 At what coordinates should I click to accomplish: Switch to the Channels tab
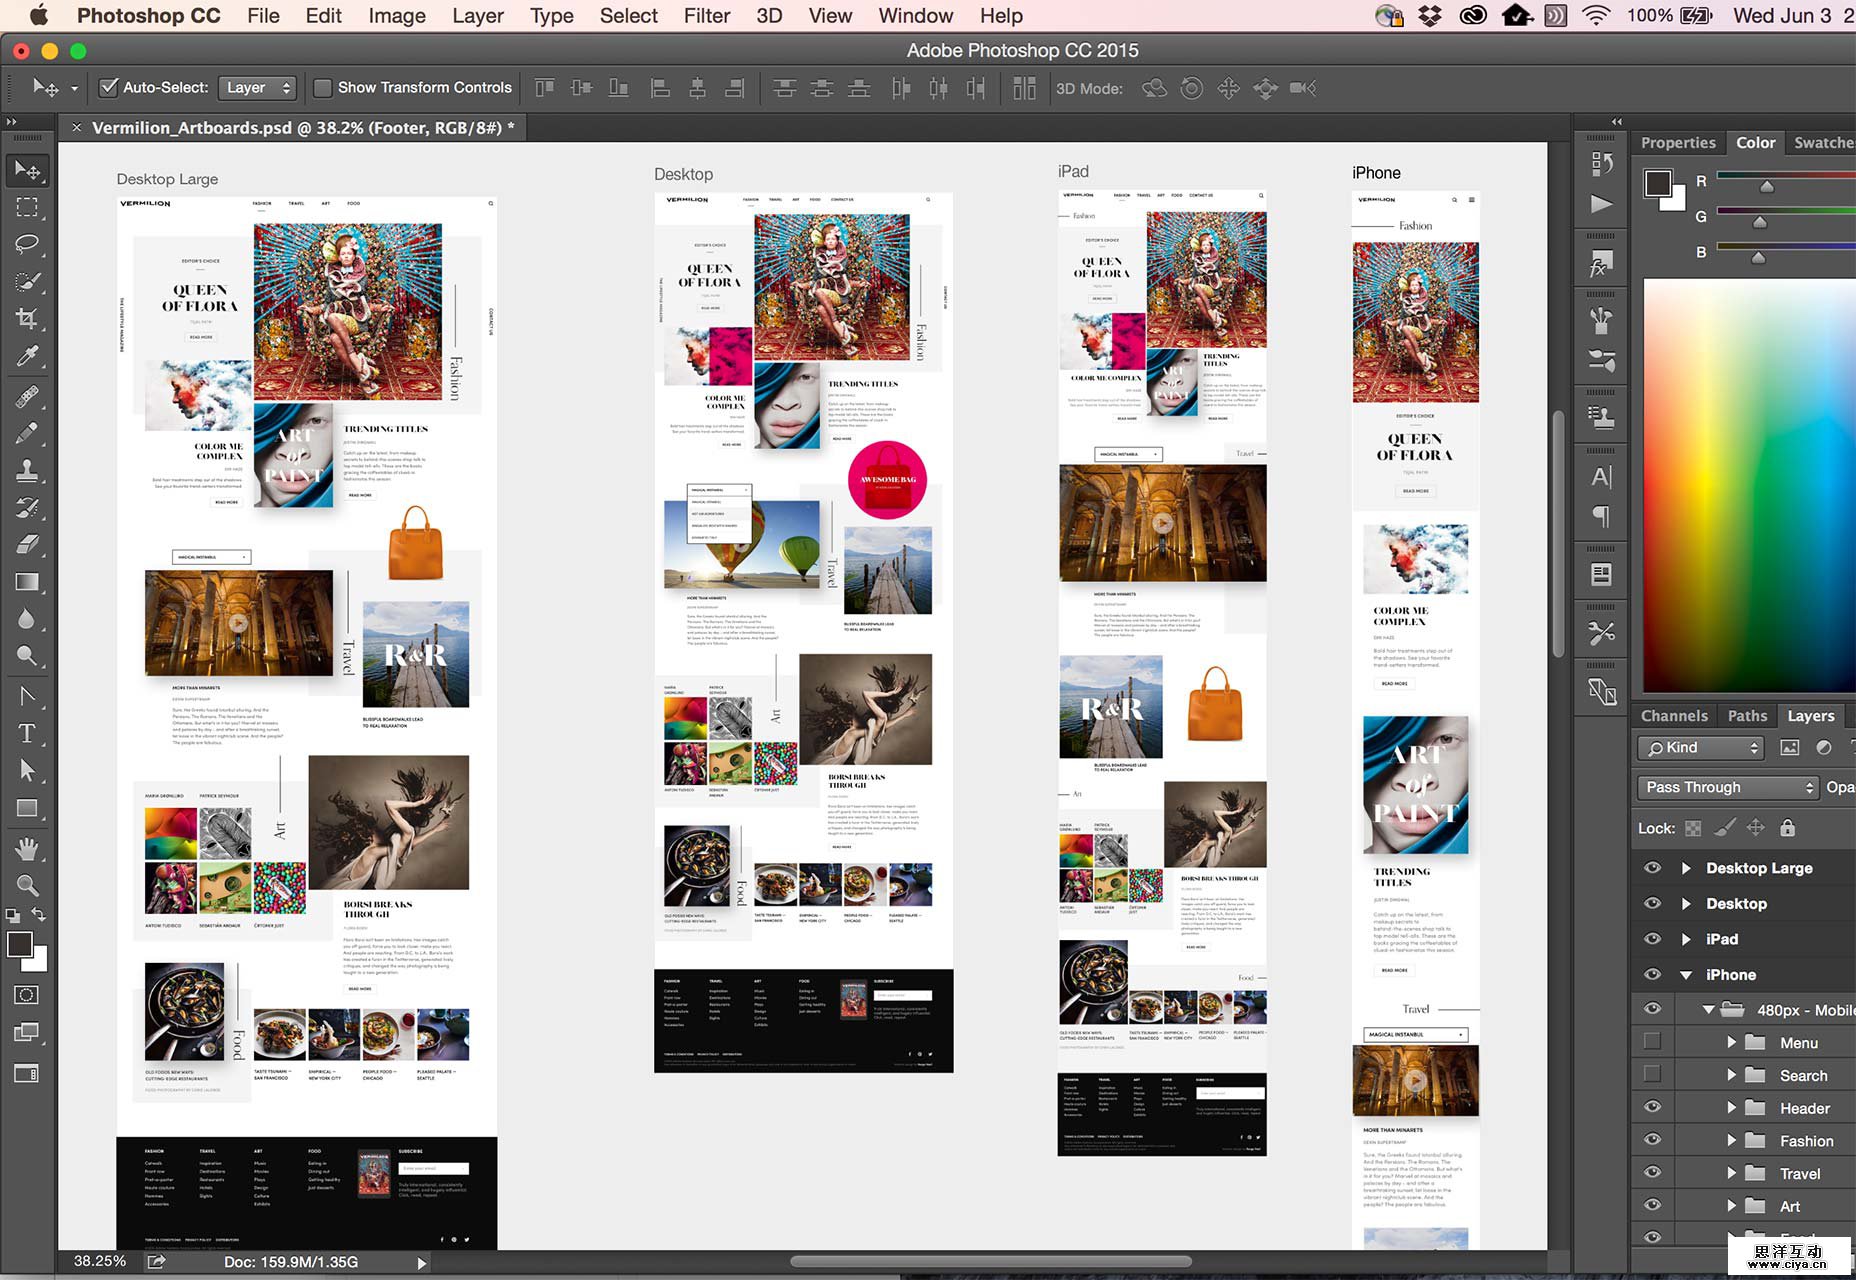tap(1673, 716)
